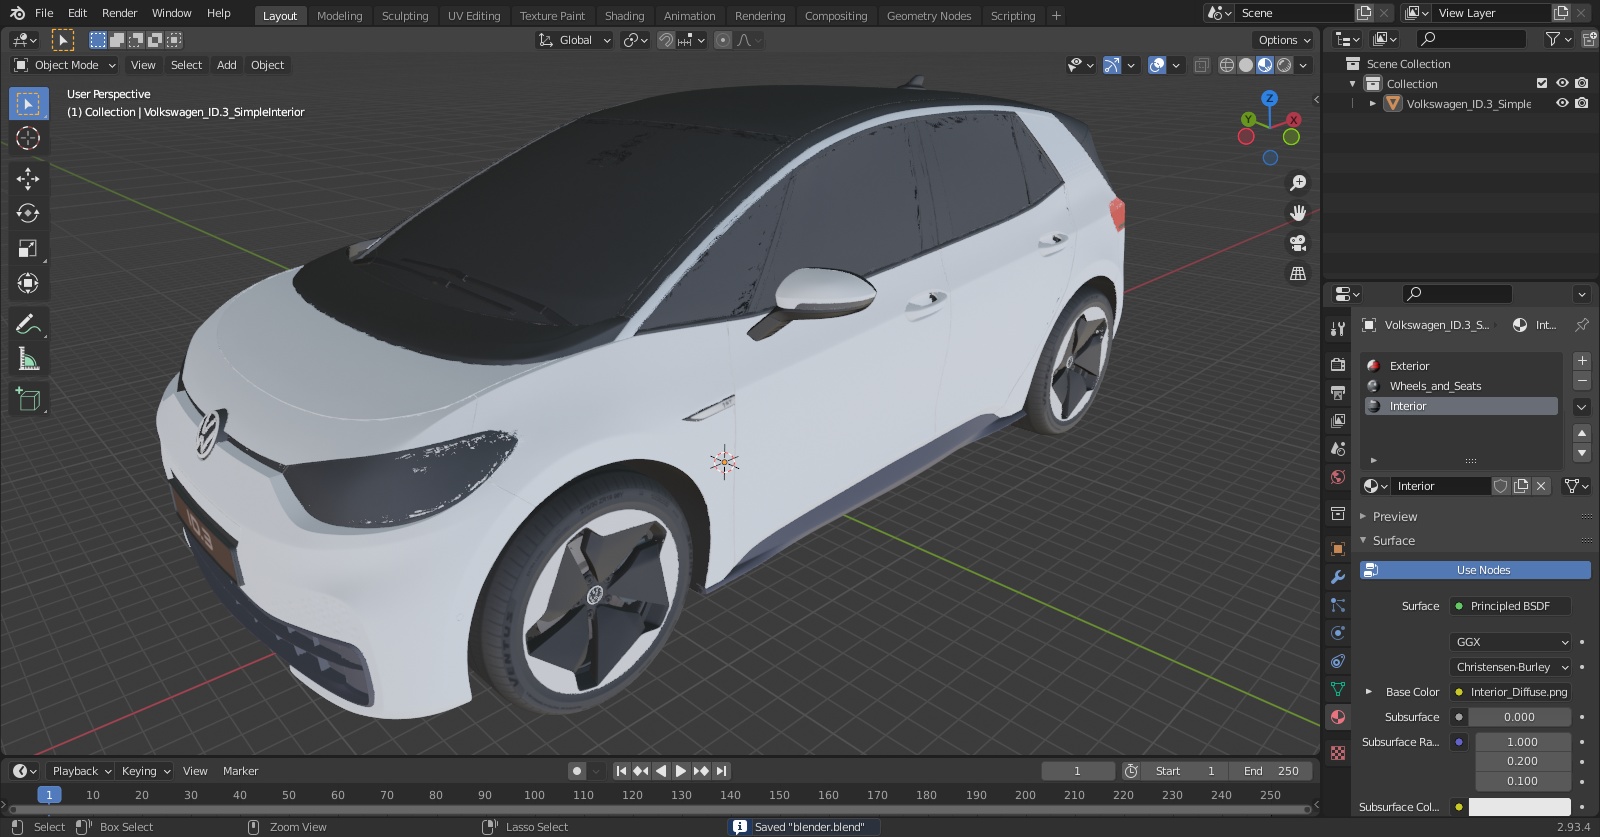Hide Collection in viewport with eye icon

1562,83
